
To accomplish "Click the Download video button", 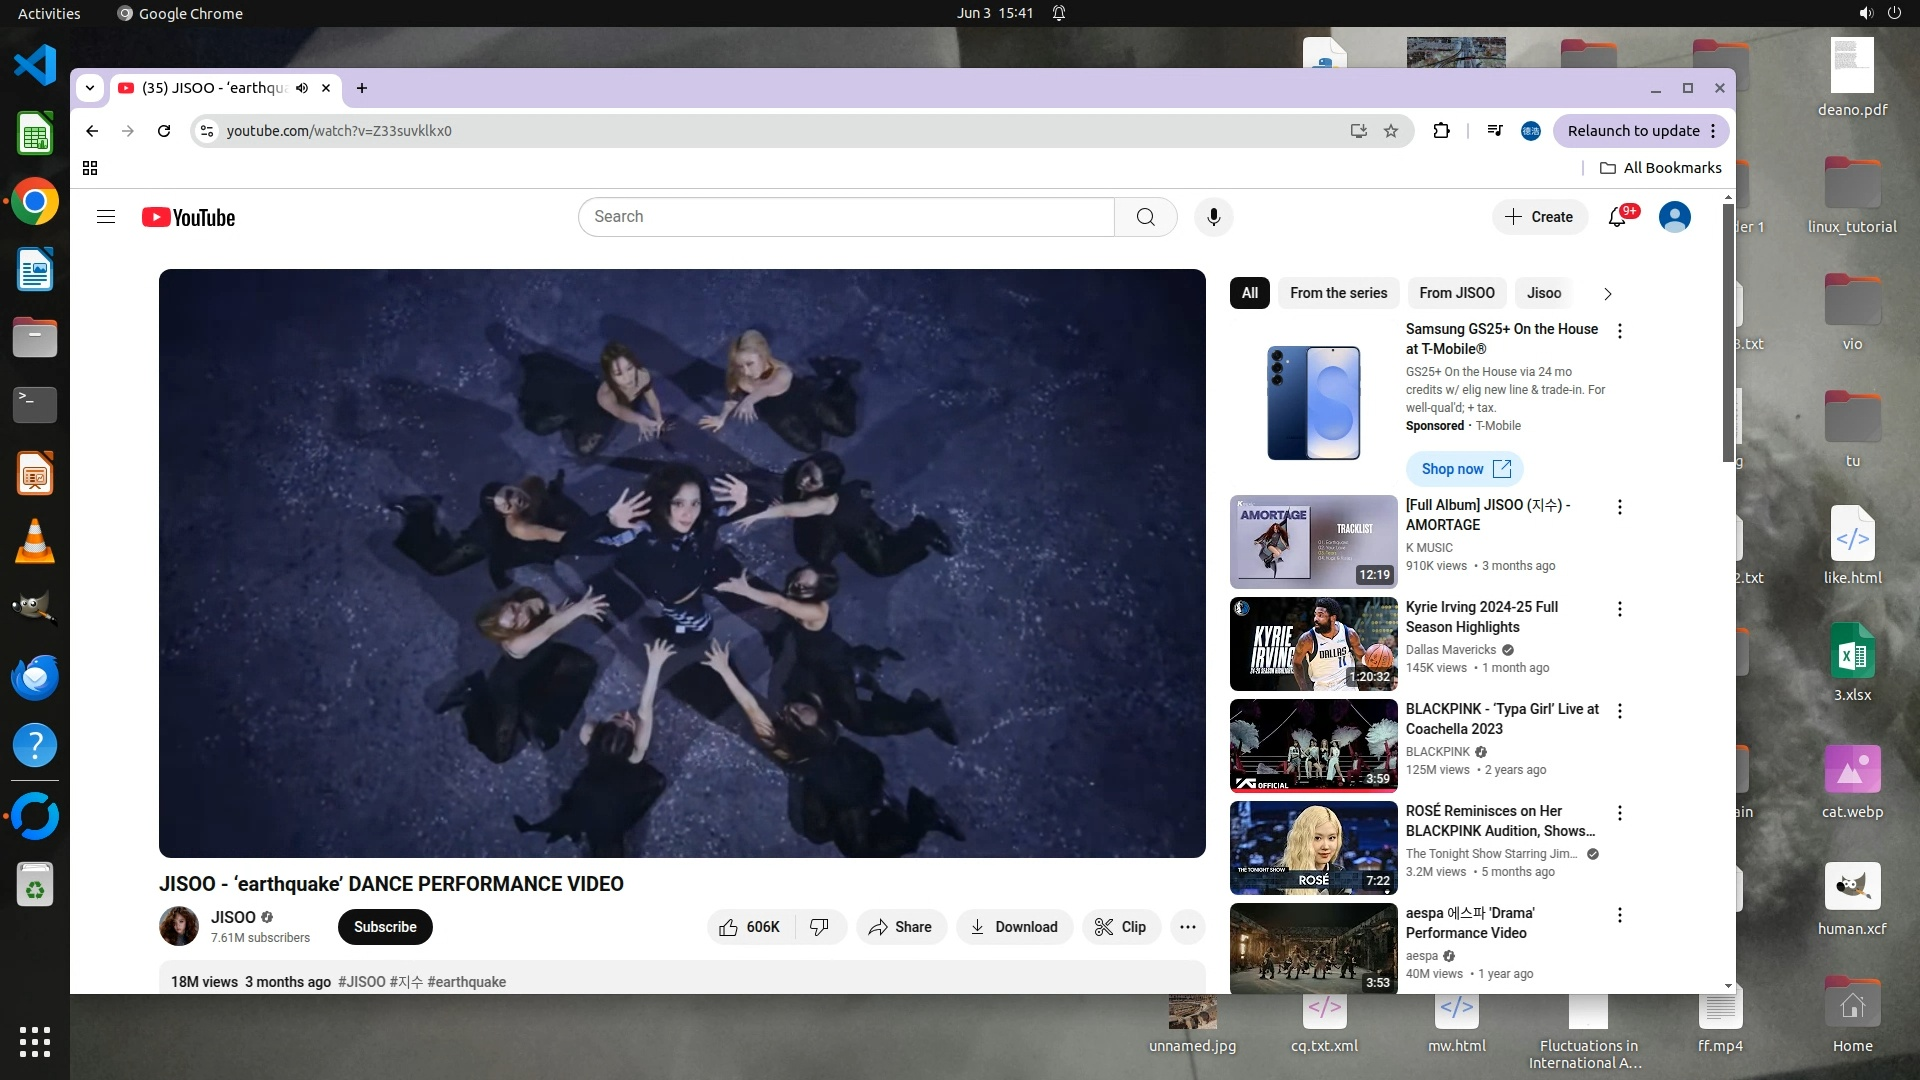I will (x=1014, y=927).
